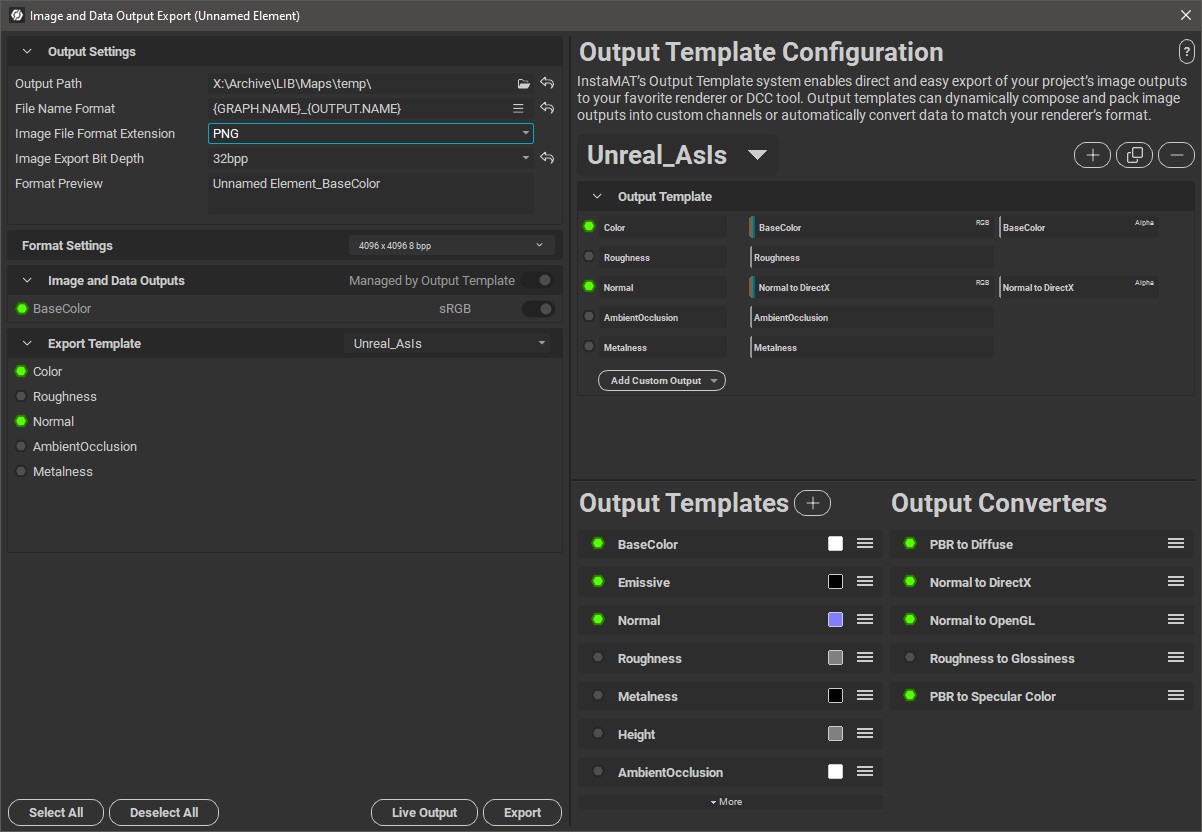Collapse the Output Settings section
The image size is (1202, 832).
pos(27,52)
